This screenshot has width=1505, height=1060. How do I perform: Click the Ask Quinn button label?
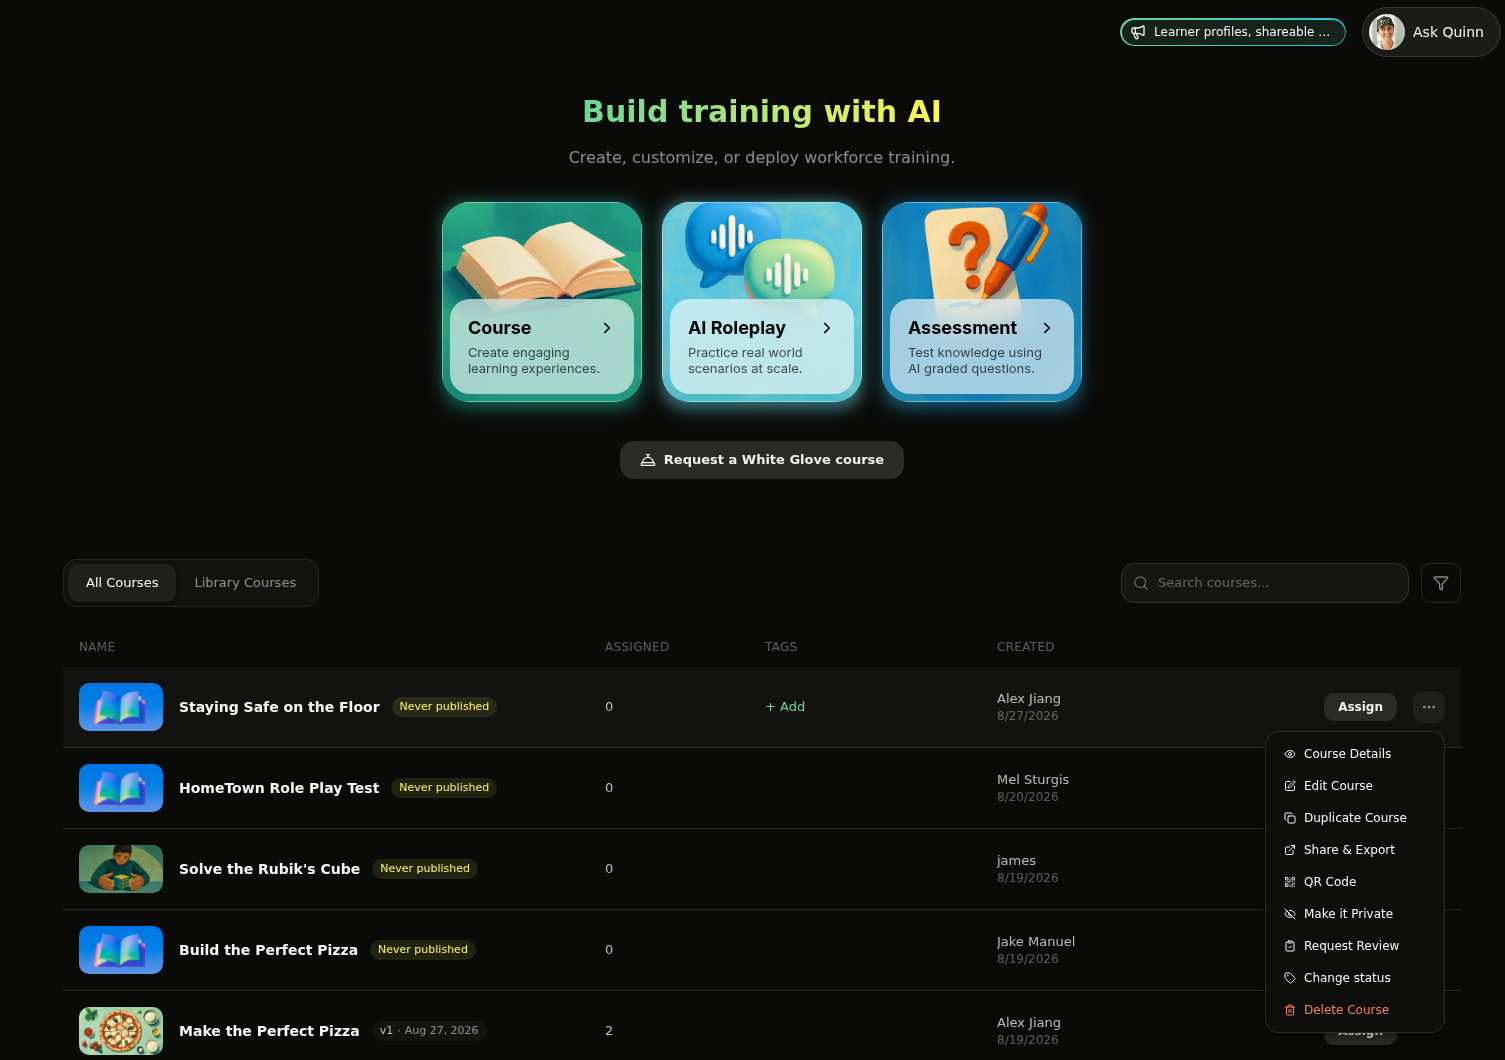(1448, 32)
